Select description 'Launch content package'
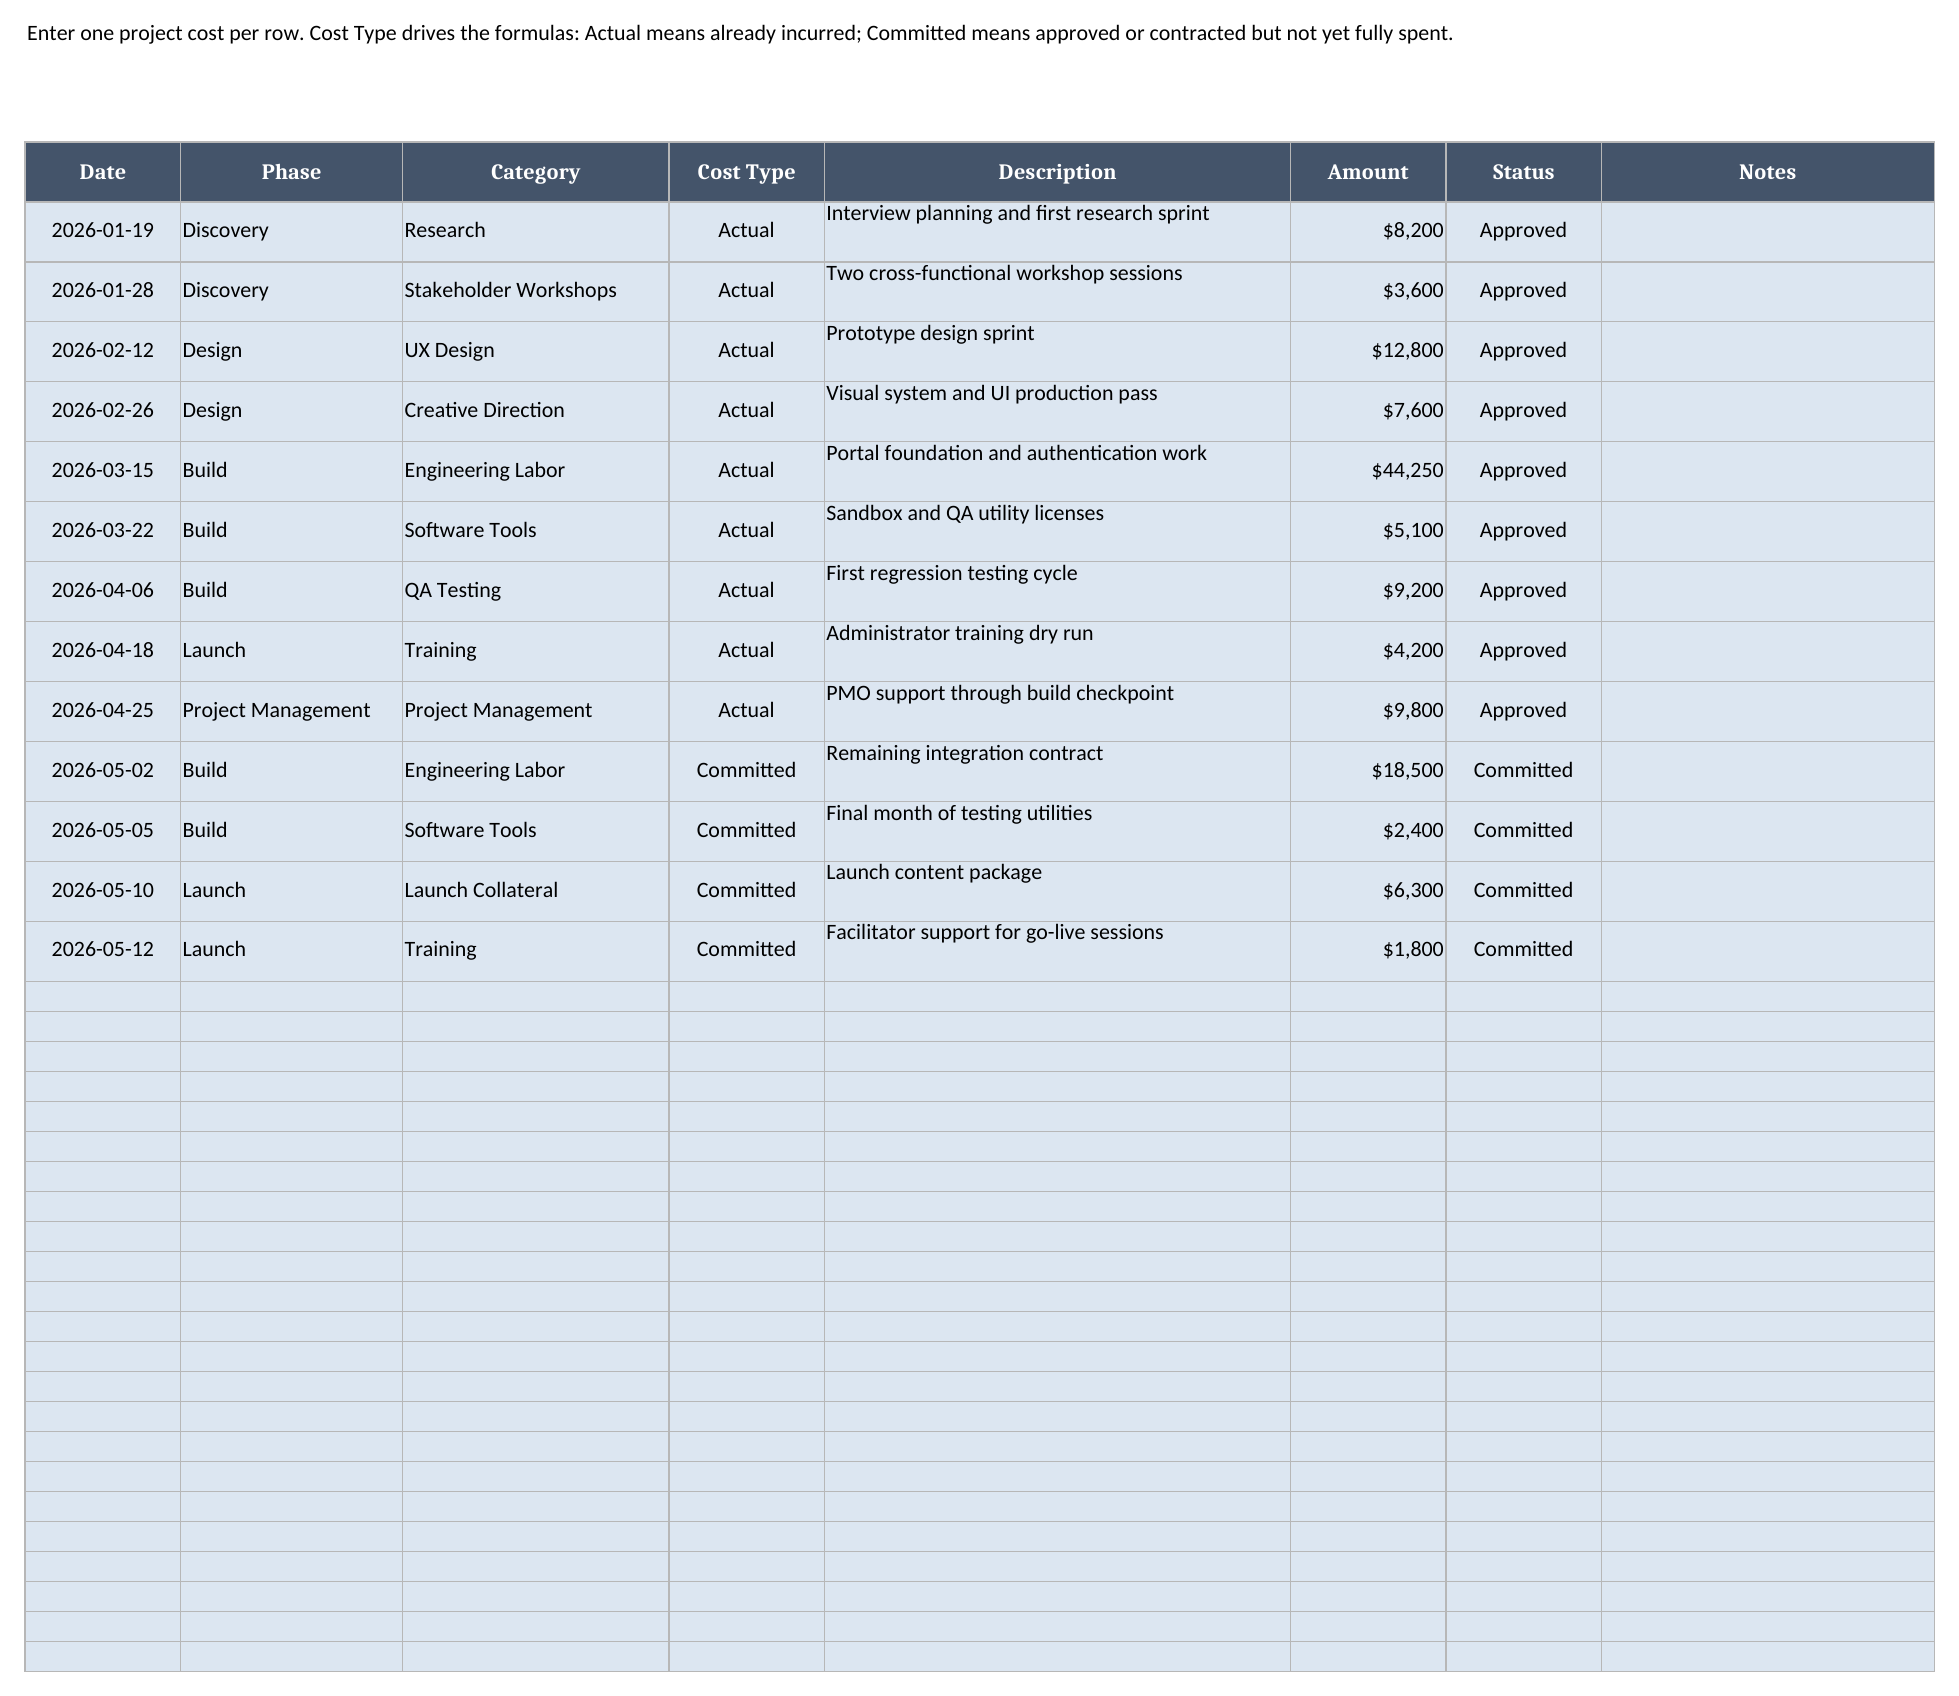 pos(1057,891)
